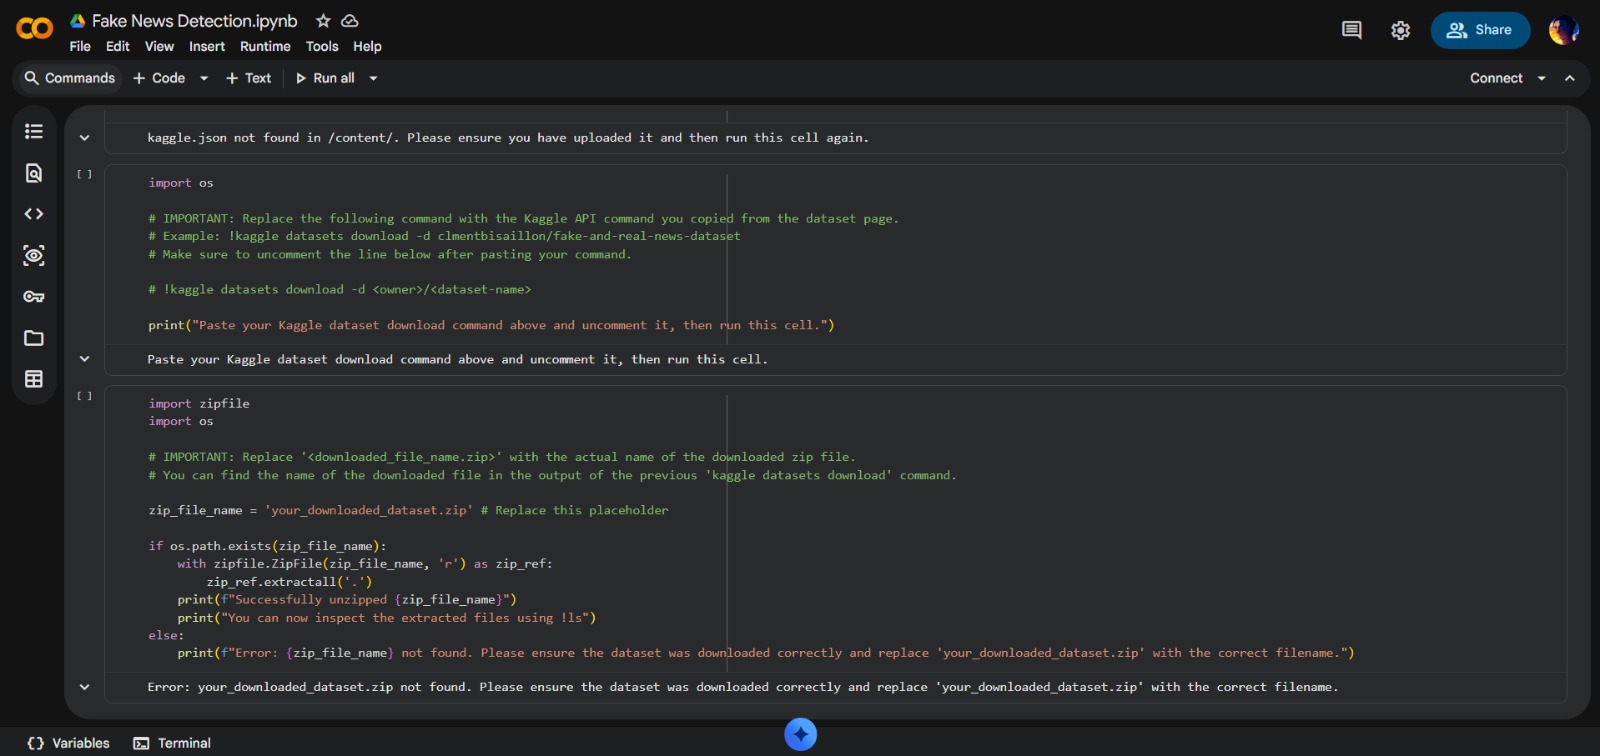Open the Run all options dropdown
Viewport: 1600px width, 756px height.
click(374, 78)
